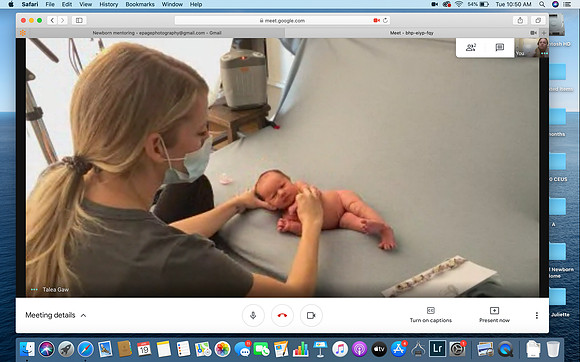Open Podcasts in the Dock
Image resolution: width=580 pixels, height=362 pixels.
tap(359, 349)
